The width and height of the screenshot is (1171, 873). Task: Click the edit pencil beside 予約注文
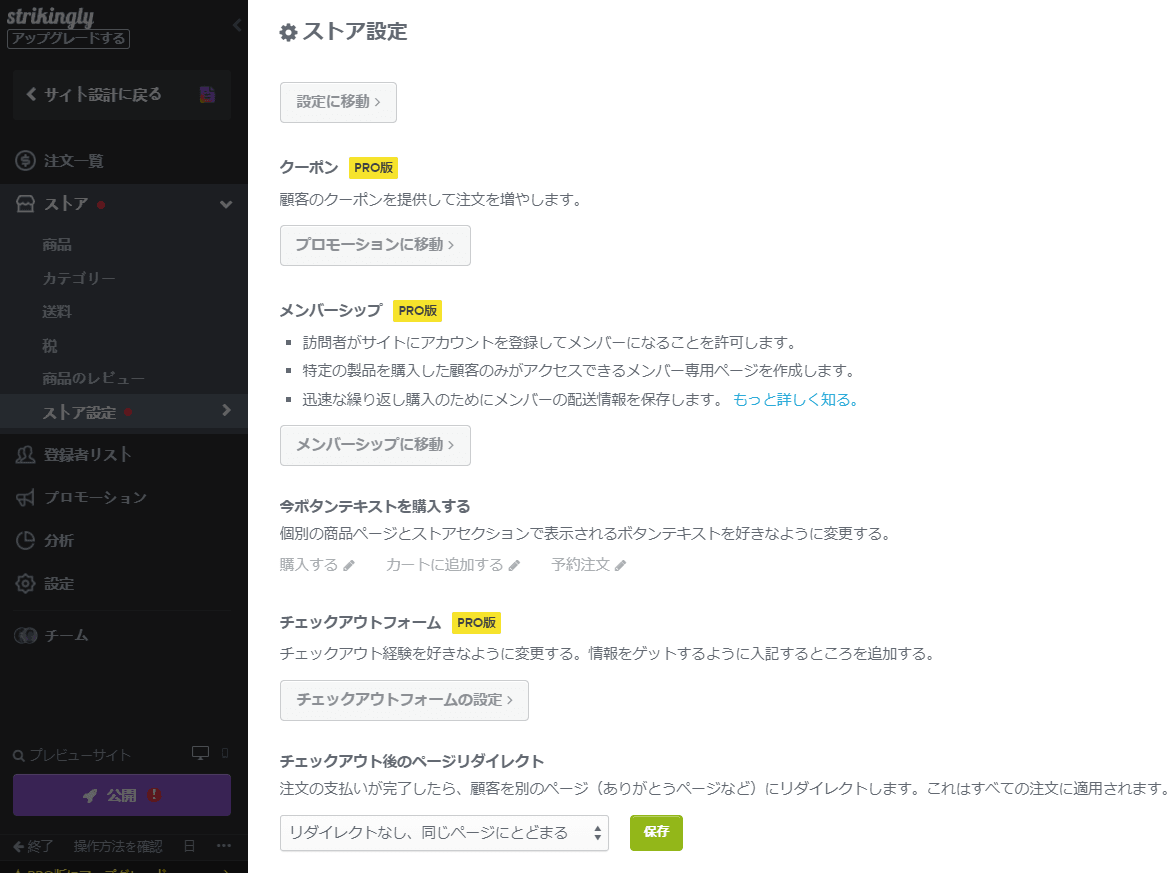tap(621, 564)
